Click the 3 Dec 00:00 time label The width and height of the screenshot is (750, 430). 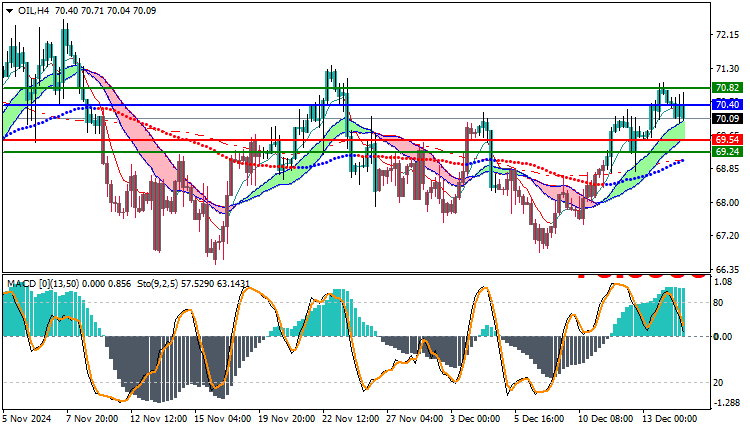tap(475, 419)
